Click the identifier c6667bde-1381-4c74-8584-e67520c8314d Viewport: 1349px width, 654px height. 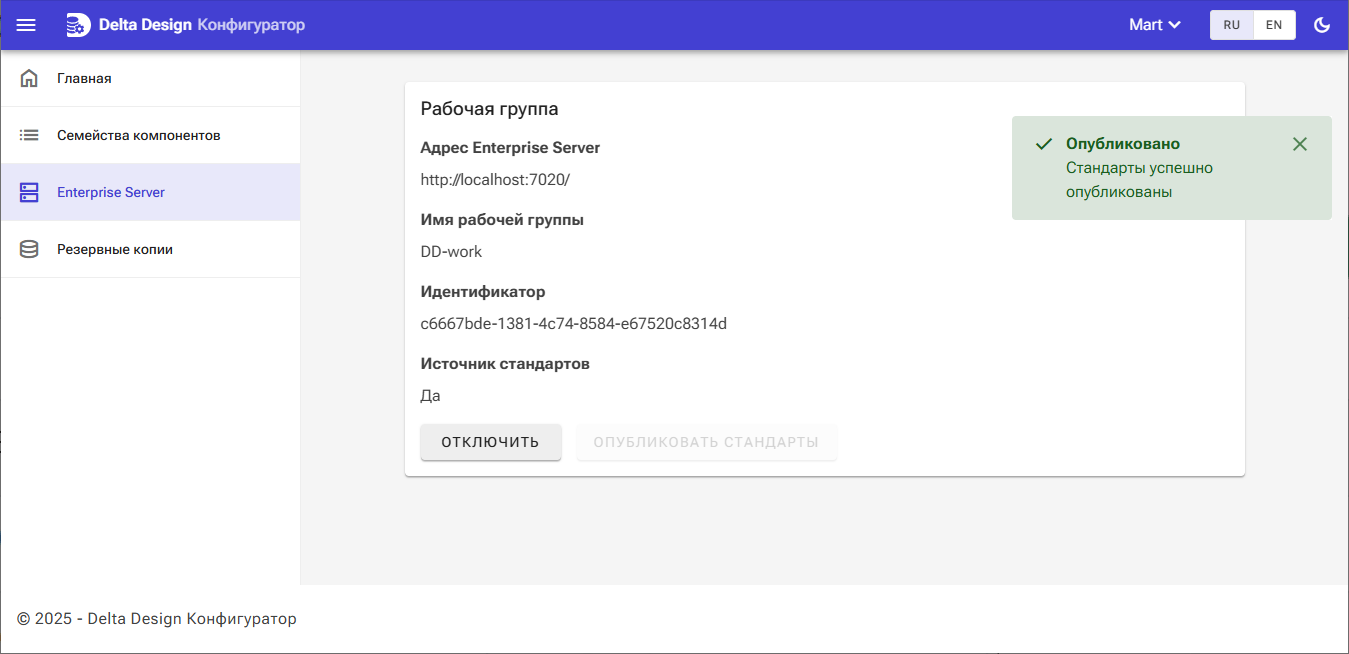pyautogui.click(x=574, y=324)
